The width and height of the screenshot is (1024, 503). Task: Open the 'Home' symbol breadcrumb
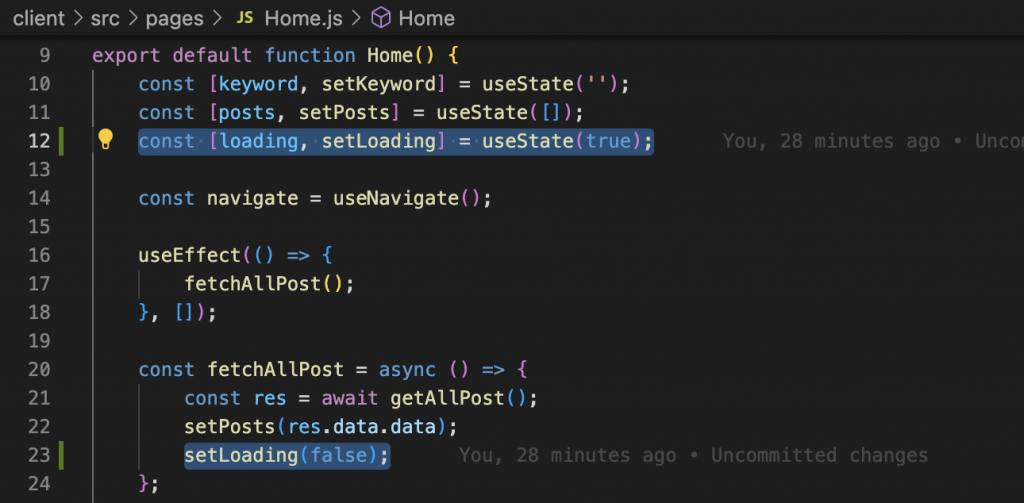click(426, 18)
